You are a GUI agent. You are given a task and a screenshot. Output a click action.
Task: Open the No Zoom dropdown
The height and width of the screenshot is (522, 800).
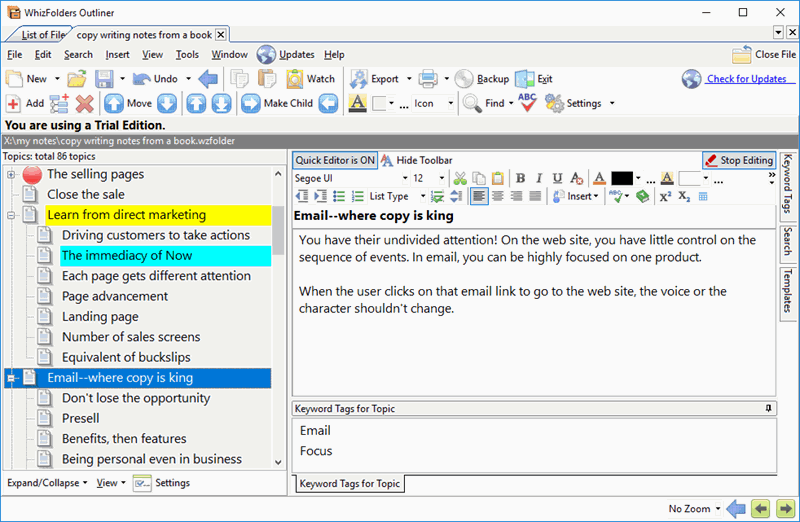click(718, 509)
